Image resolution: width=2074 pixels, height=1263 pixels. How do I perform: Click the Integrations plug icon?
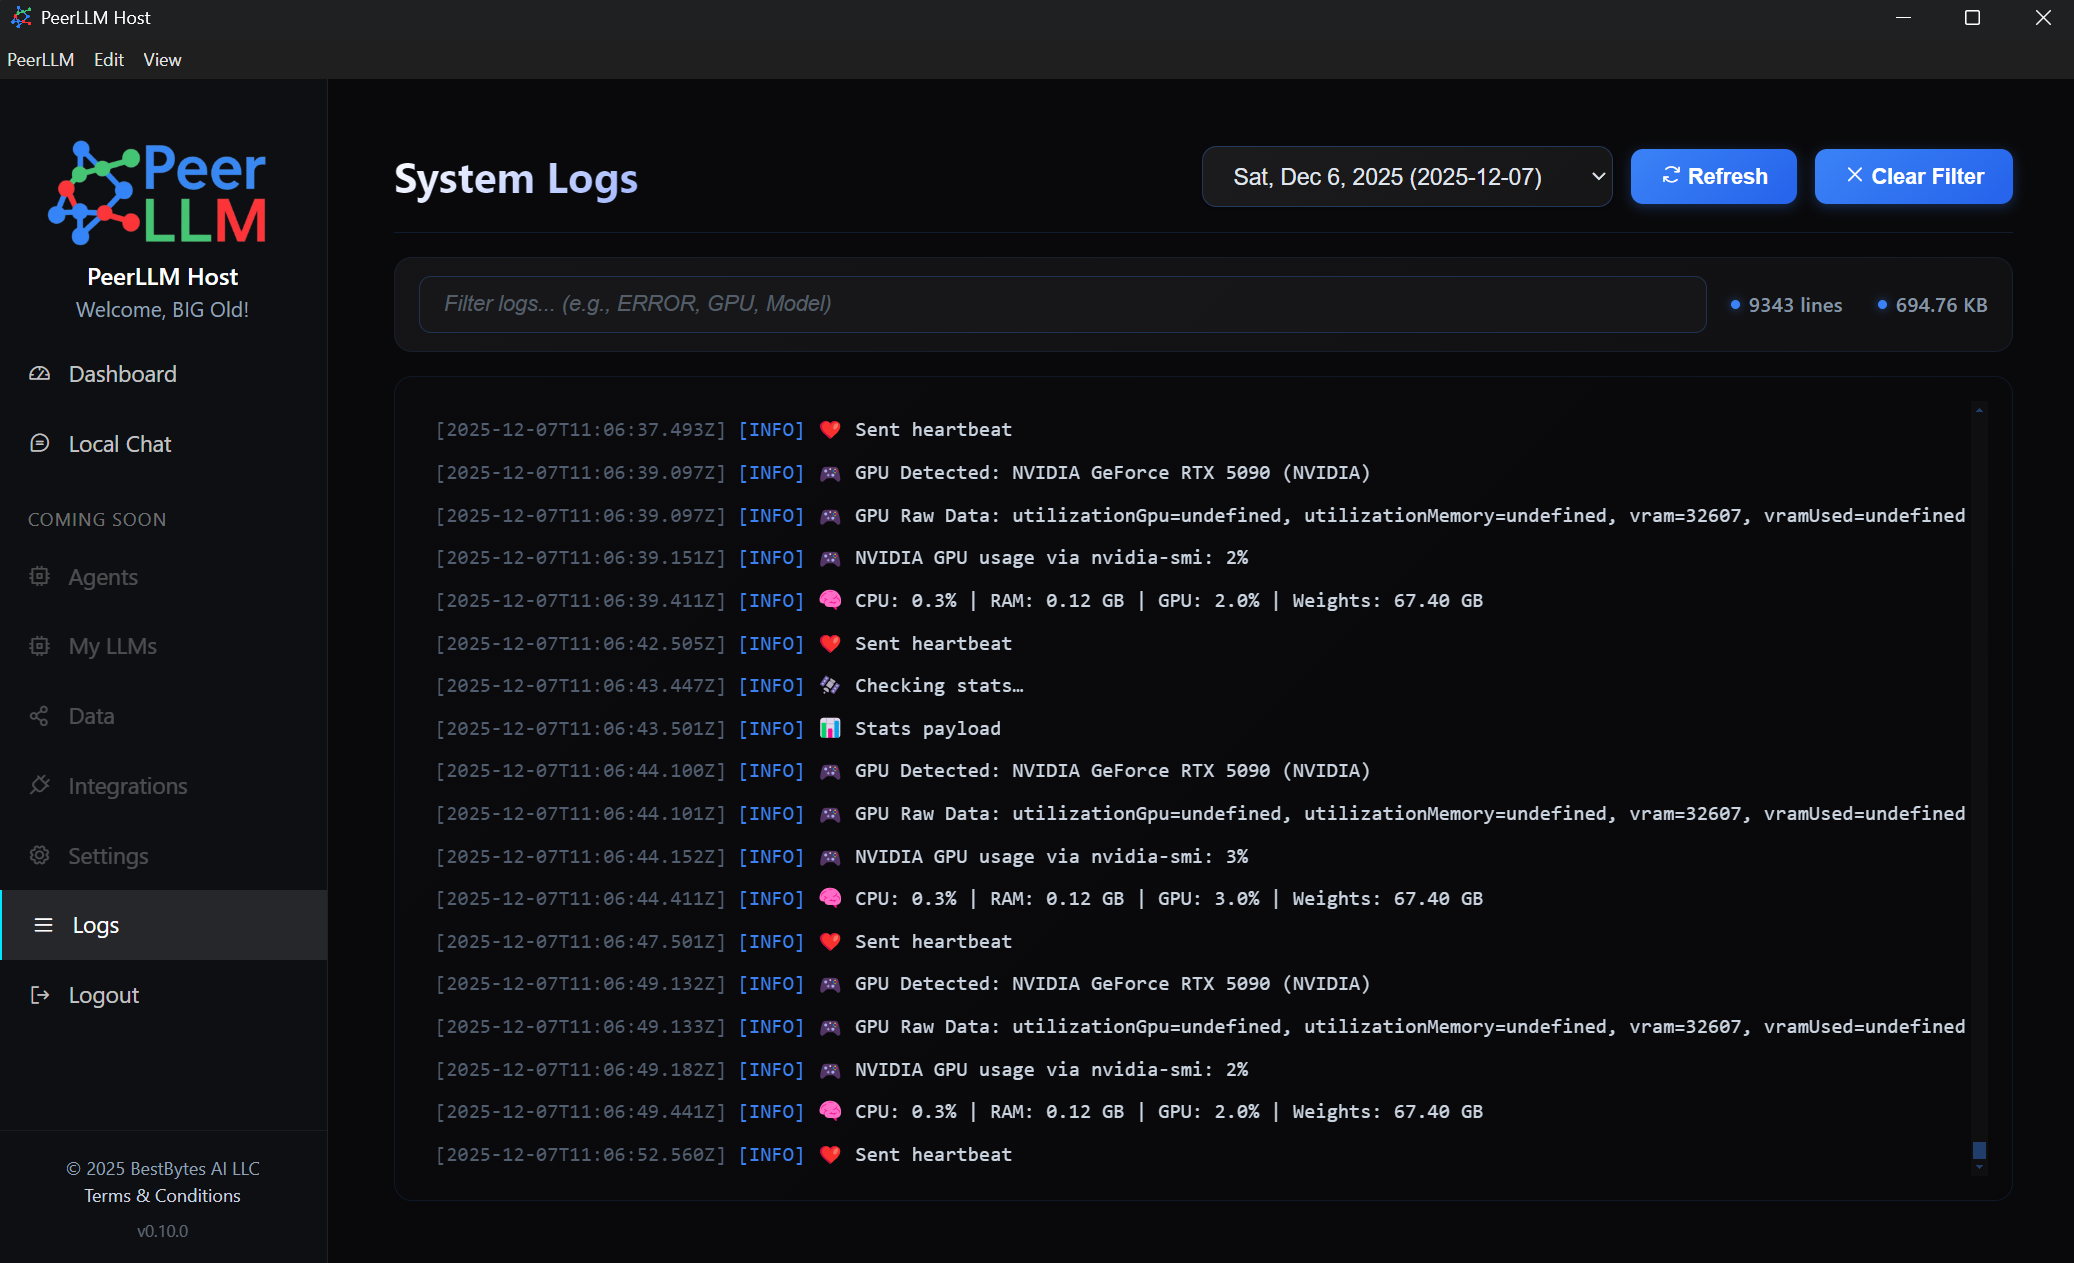39,785
